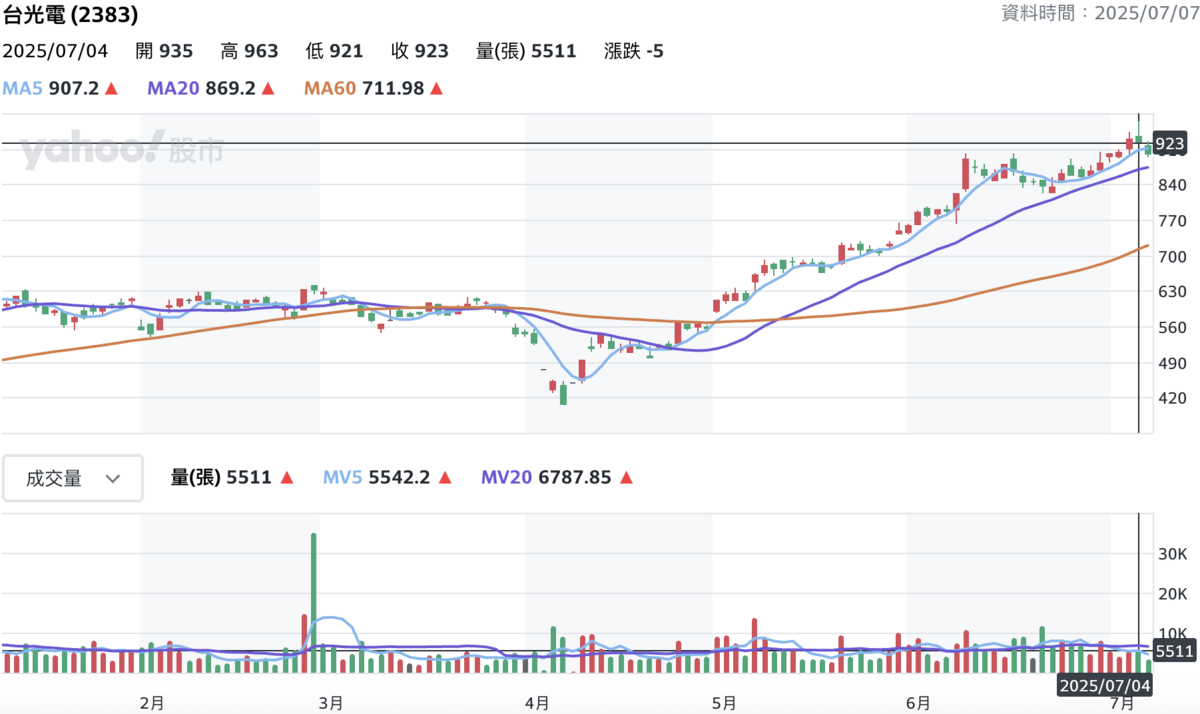Viewport: 1200px width, 714px height.
Task: Click the 5月 month label on the time axis
Action: 725,703
